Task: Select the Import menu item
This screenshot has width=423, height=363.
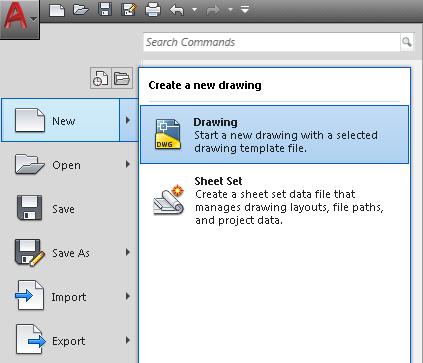Action: 70,296
